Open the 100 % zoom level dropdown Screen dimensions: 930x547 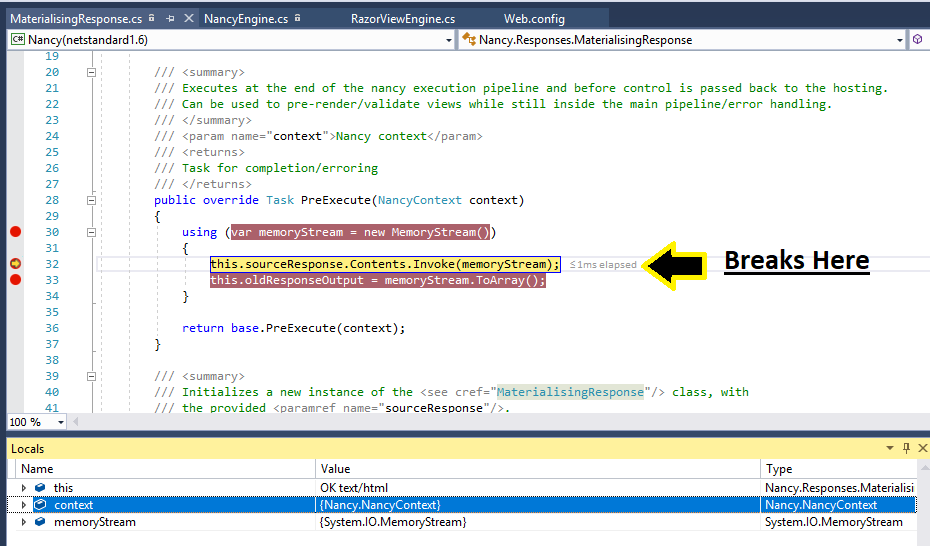pos(60,422)
